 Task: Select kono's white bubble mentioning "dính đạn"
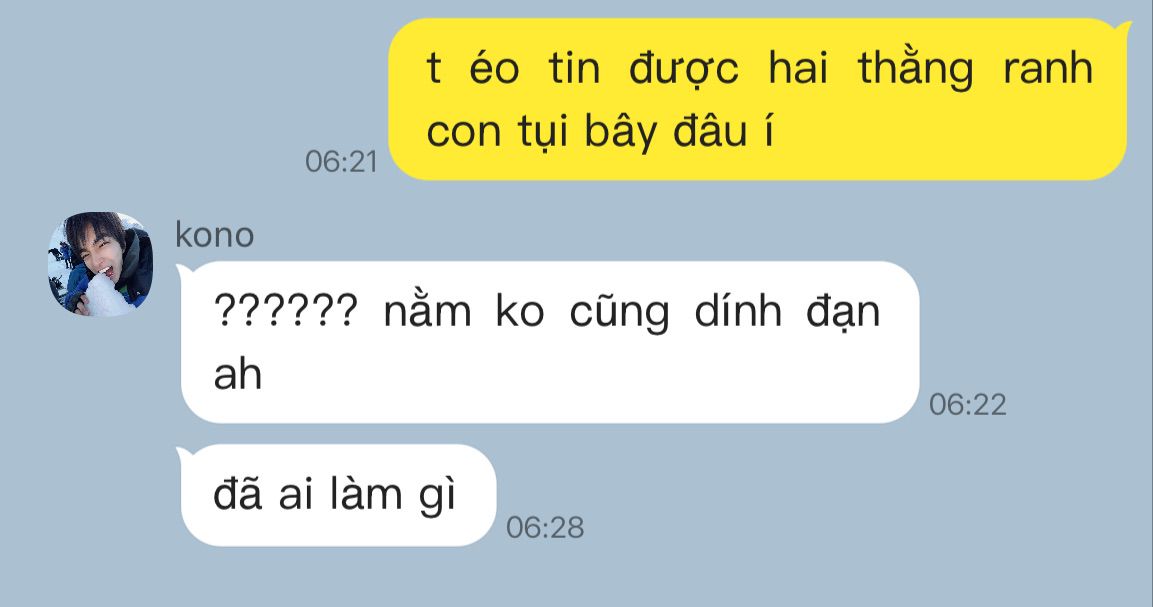click(x=549, y=342)
